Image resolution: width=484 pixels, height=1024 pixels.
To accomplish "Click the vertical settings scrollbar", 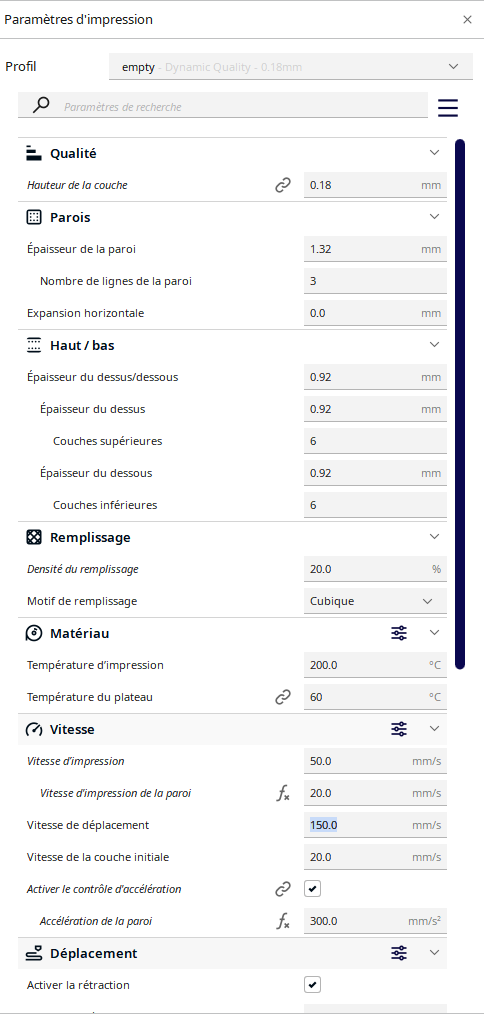I will (460, 404).
